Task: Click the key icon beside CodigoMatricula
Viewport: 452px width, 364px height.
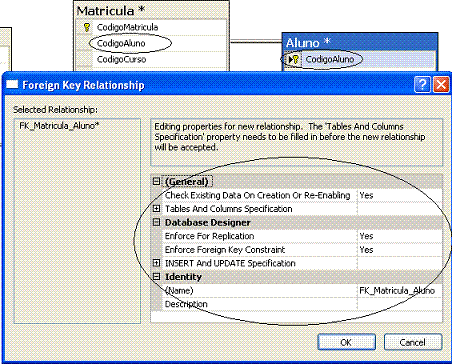Action: tap(87, 27)
